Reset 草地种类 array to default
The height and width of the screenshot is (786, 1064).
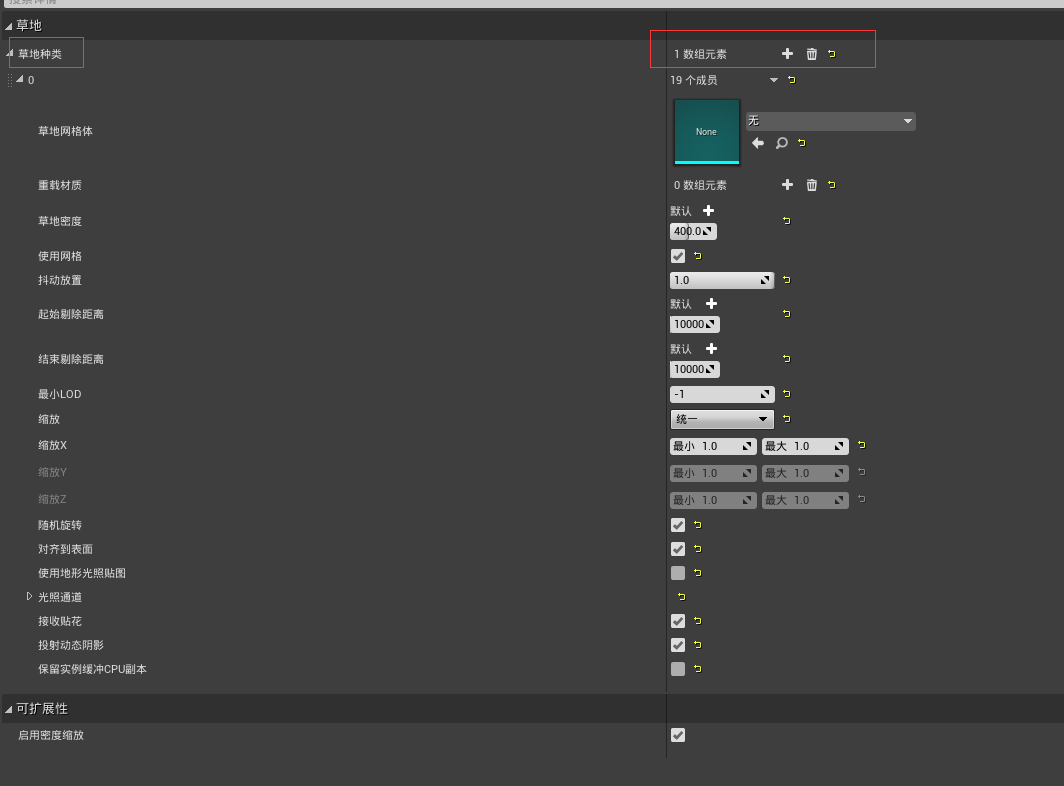(x=832, y=54)
